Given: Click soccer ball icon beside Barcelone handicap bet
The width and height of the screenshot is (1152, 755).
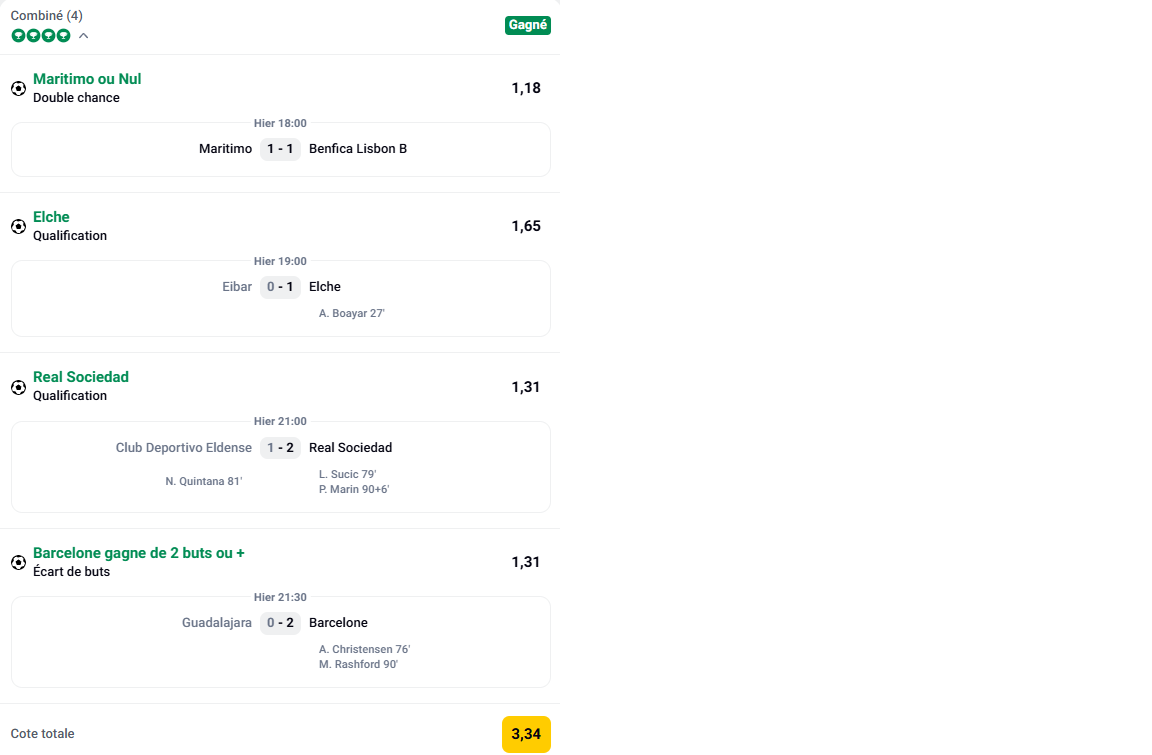Looking at the screenshot, I should [18, 562].
